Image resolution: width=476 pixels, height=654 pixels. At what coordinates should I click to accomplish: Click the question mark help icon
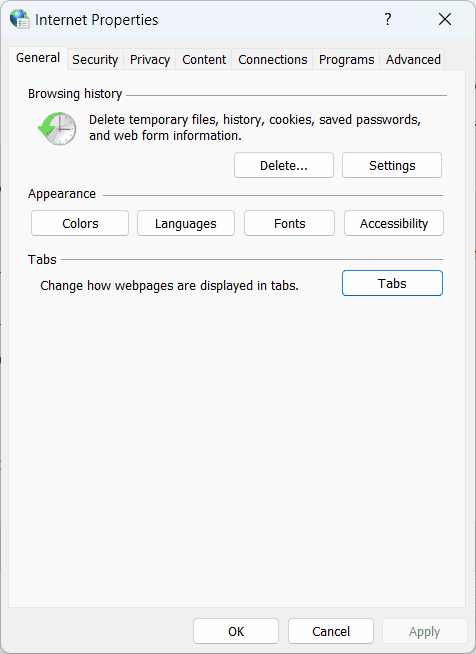[x=388, y=19]
